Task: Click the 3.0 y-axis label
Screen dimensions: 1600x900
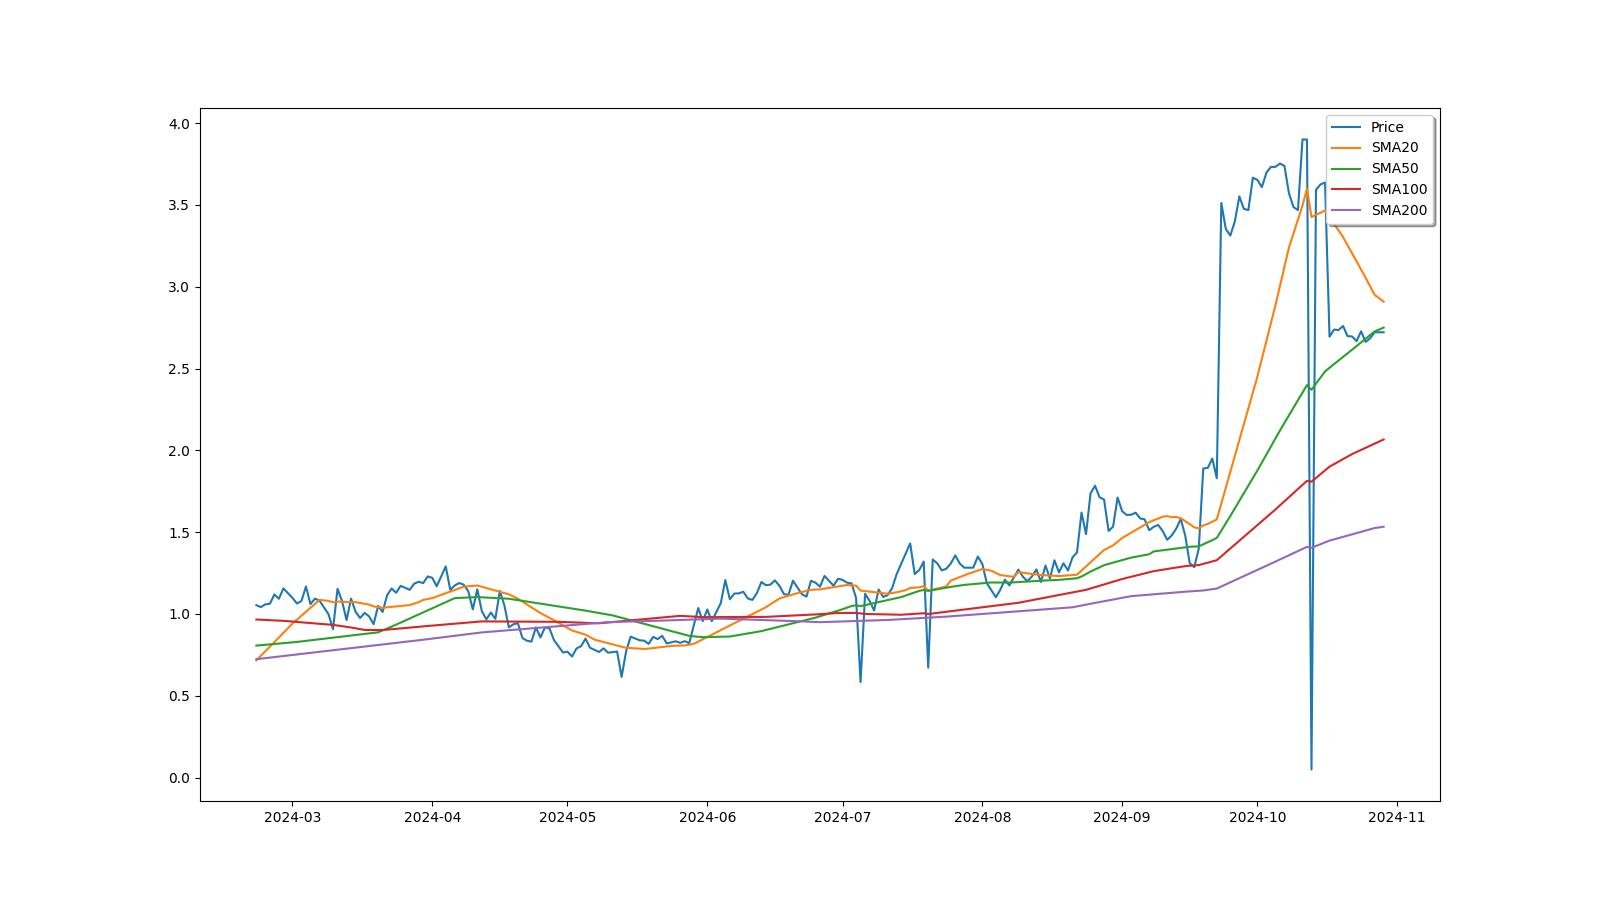Action: 179,288
